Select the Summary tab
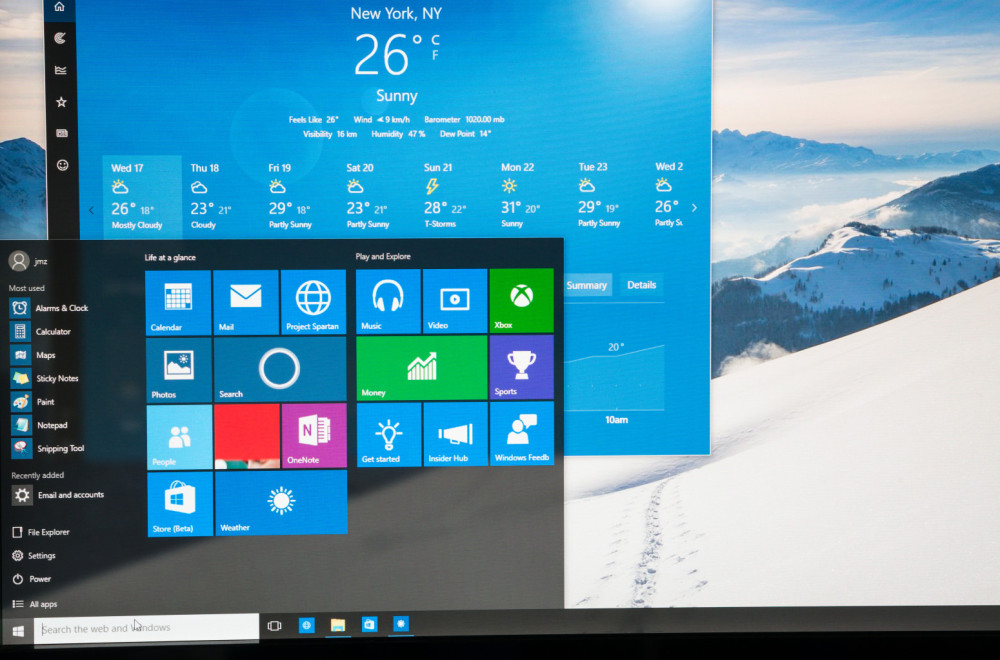This screenshot has height=660, width=1000. [587, 285]
